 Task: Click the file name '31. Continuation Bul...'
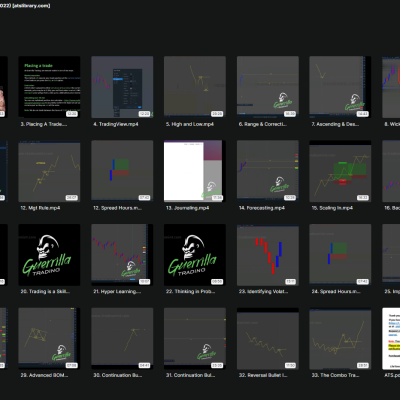[191, 375]
